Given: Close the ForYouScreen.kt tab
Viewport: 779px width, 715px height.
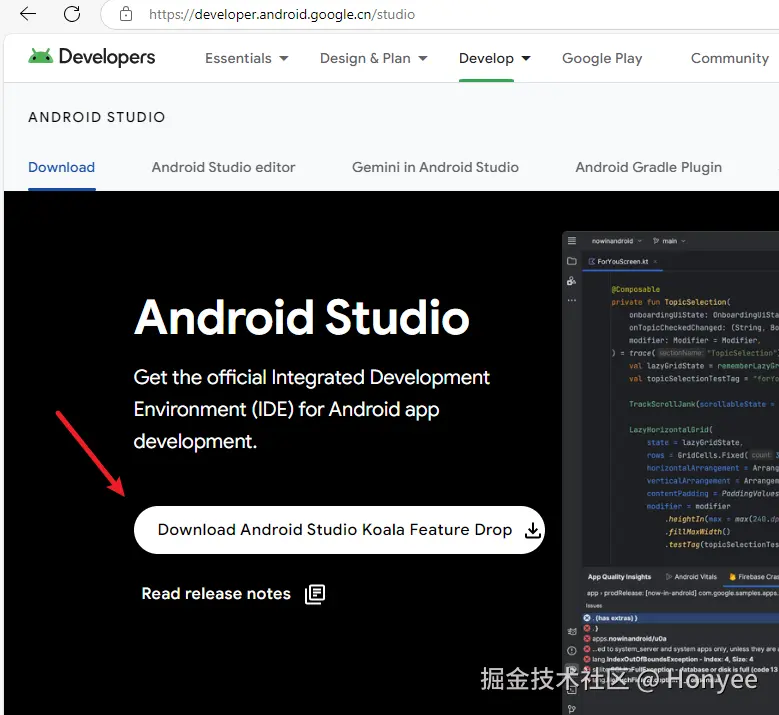Looking at the screenshot, I should (x=655, y=261).
